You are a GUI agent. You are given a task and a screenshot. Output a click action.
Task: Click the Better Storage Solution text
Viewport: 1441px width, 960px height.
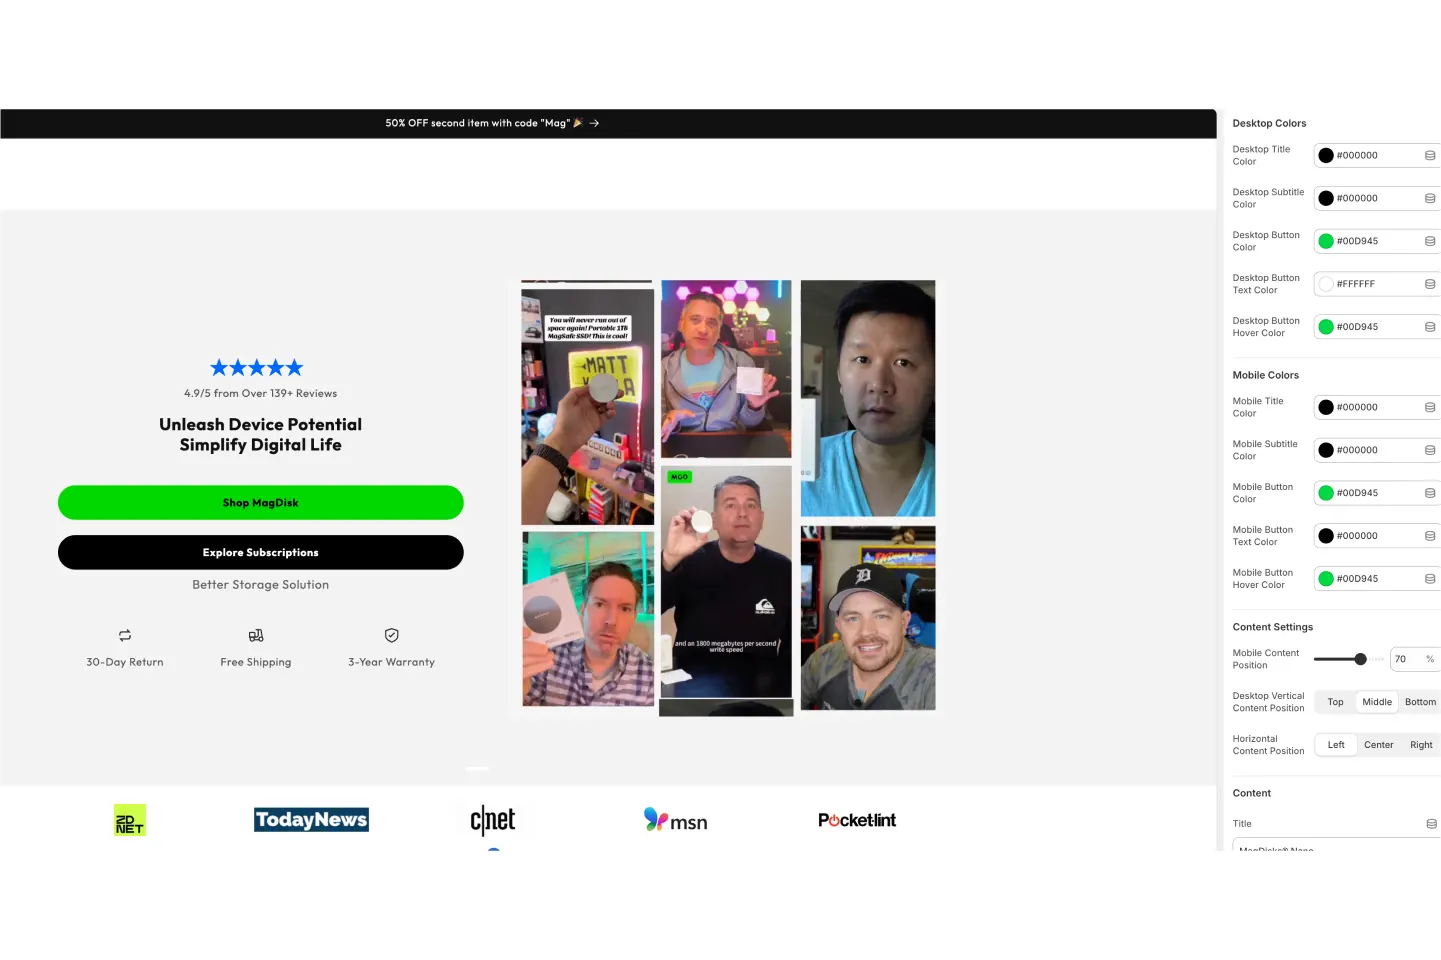point(261,585)
